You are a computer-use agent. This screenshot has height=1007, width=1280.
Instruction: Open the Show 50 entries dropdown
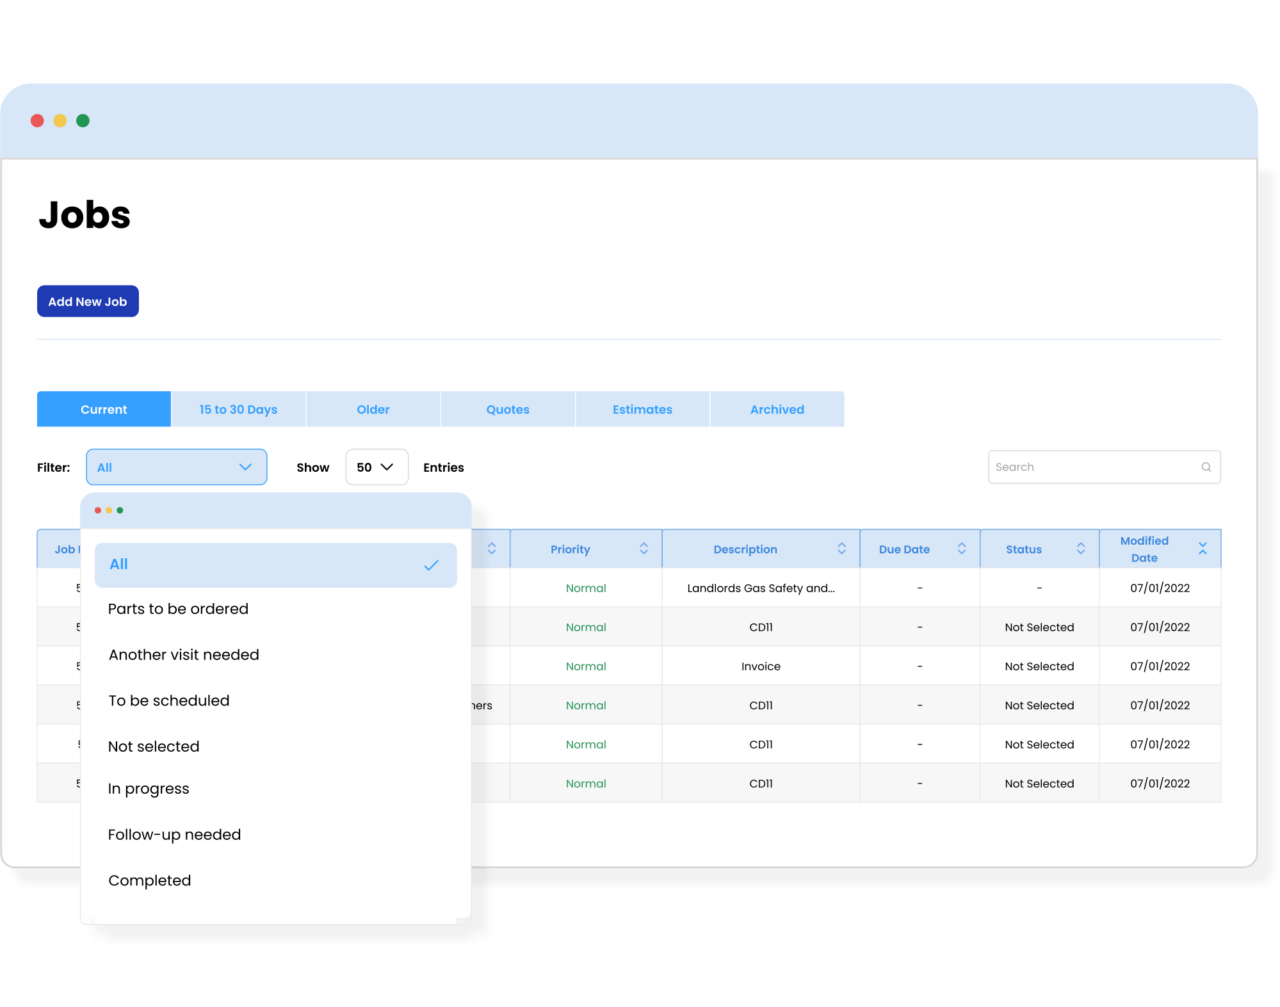377,467
